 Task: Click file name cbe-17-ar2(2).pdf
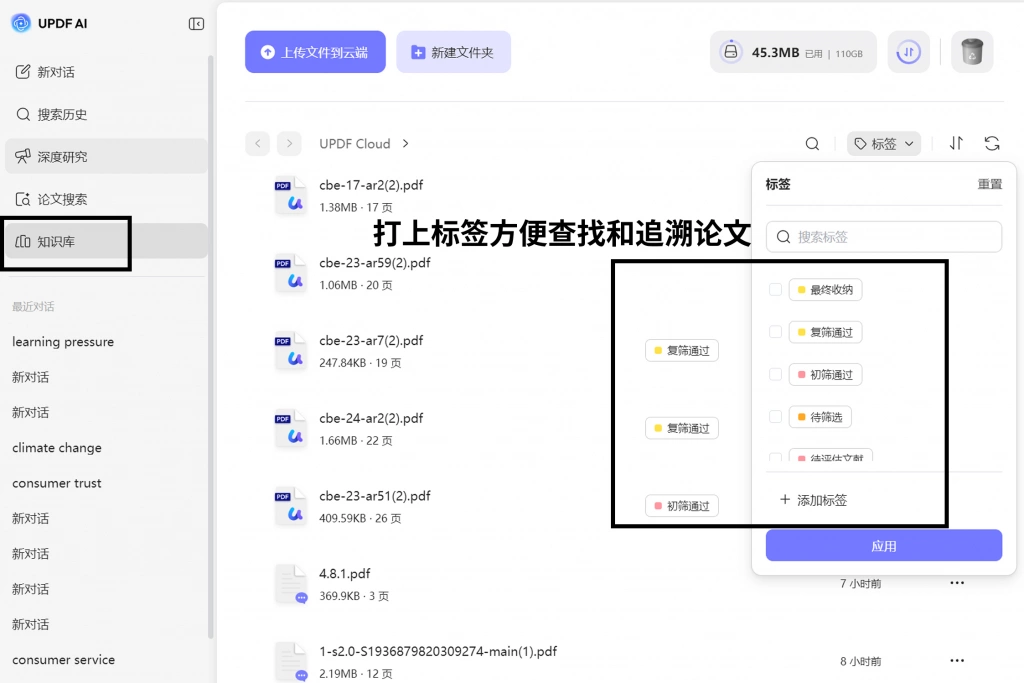click(371, 185)
